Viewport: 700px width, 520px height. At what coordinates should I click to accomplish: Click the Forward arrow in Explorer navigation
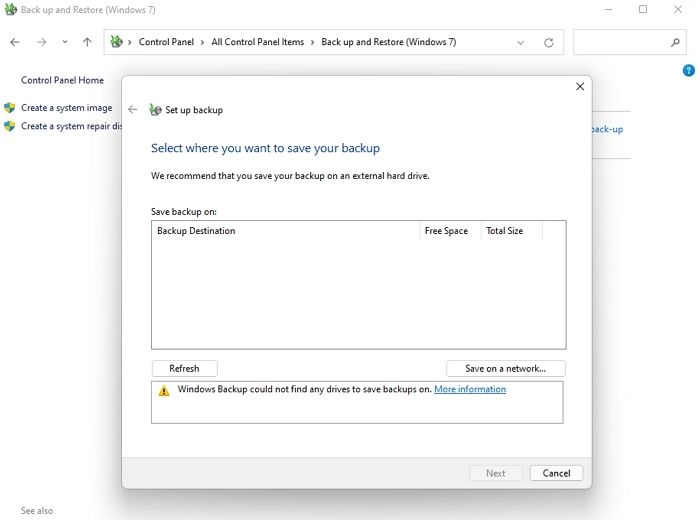click(x=42, y=42)
